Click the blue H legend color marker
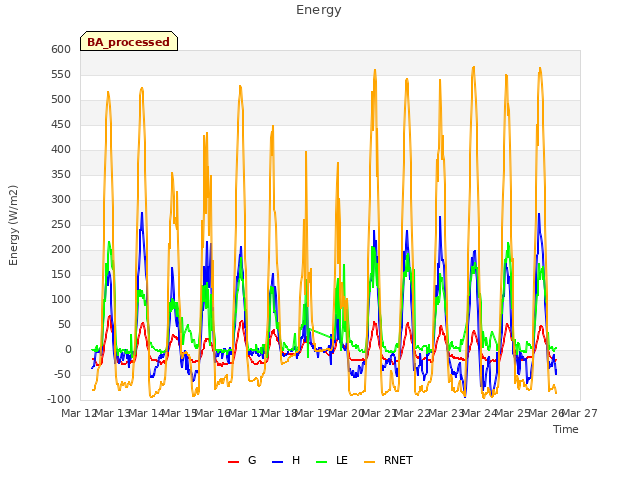The height and width of the screenshot is (480, 640). coord(277,462)
